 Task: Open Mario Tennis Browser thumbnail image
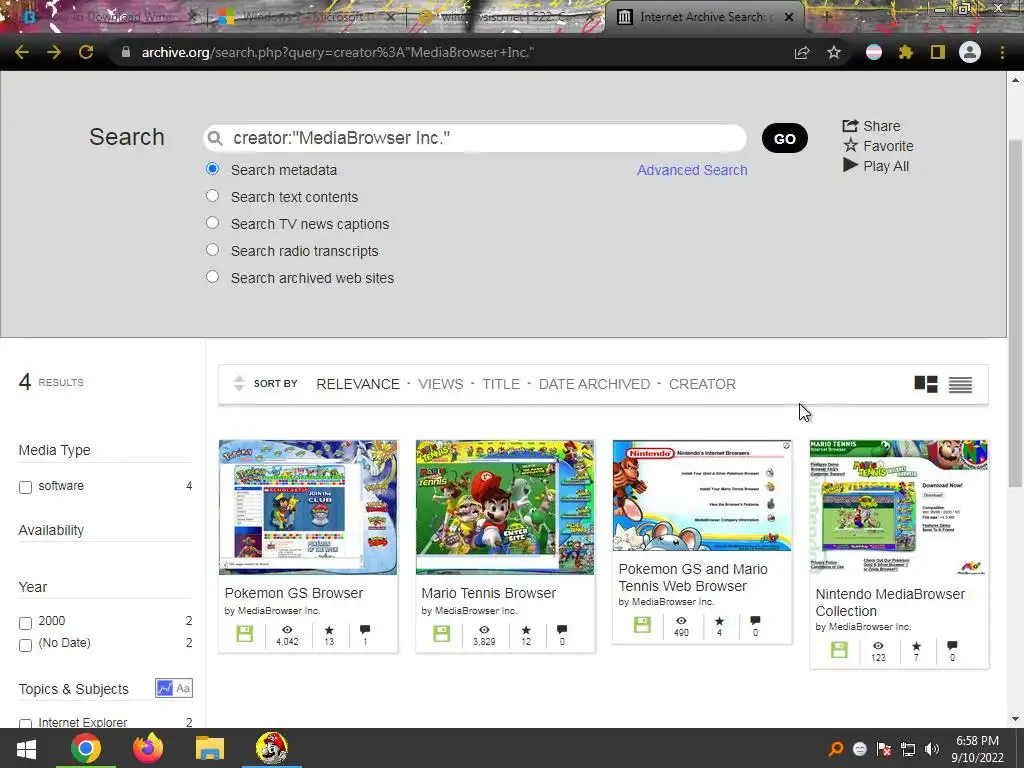tap(505, 507)
